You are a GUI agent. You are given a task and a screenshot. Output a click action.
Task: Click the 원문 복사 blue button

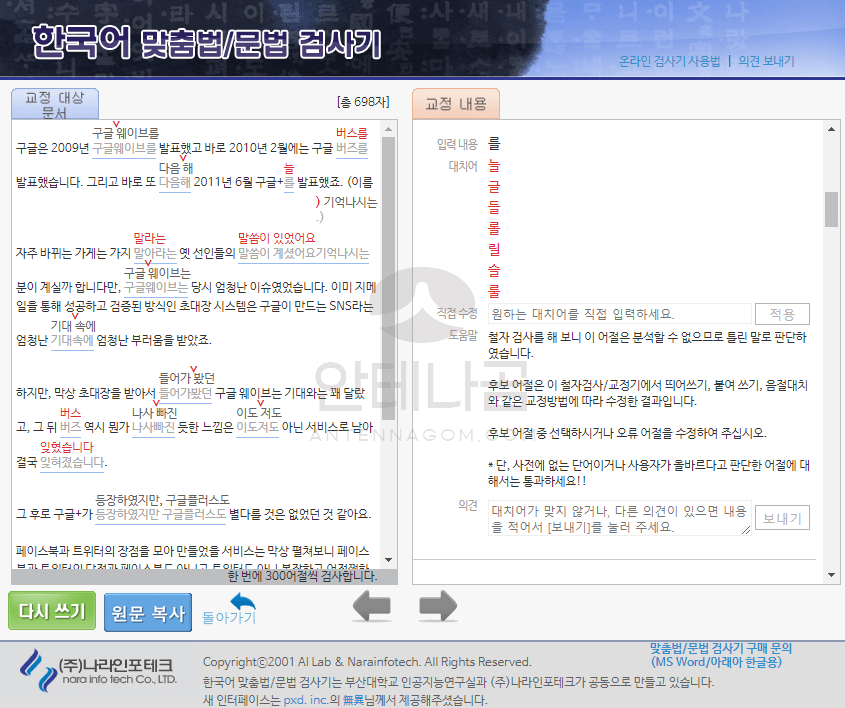[148, 612]
